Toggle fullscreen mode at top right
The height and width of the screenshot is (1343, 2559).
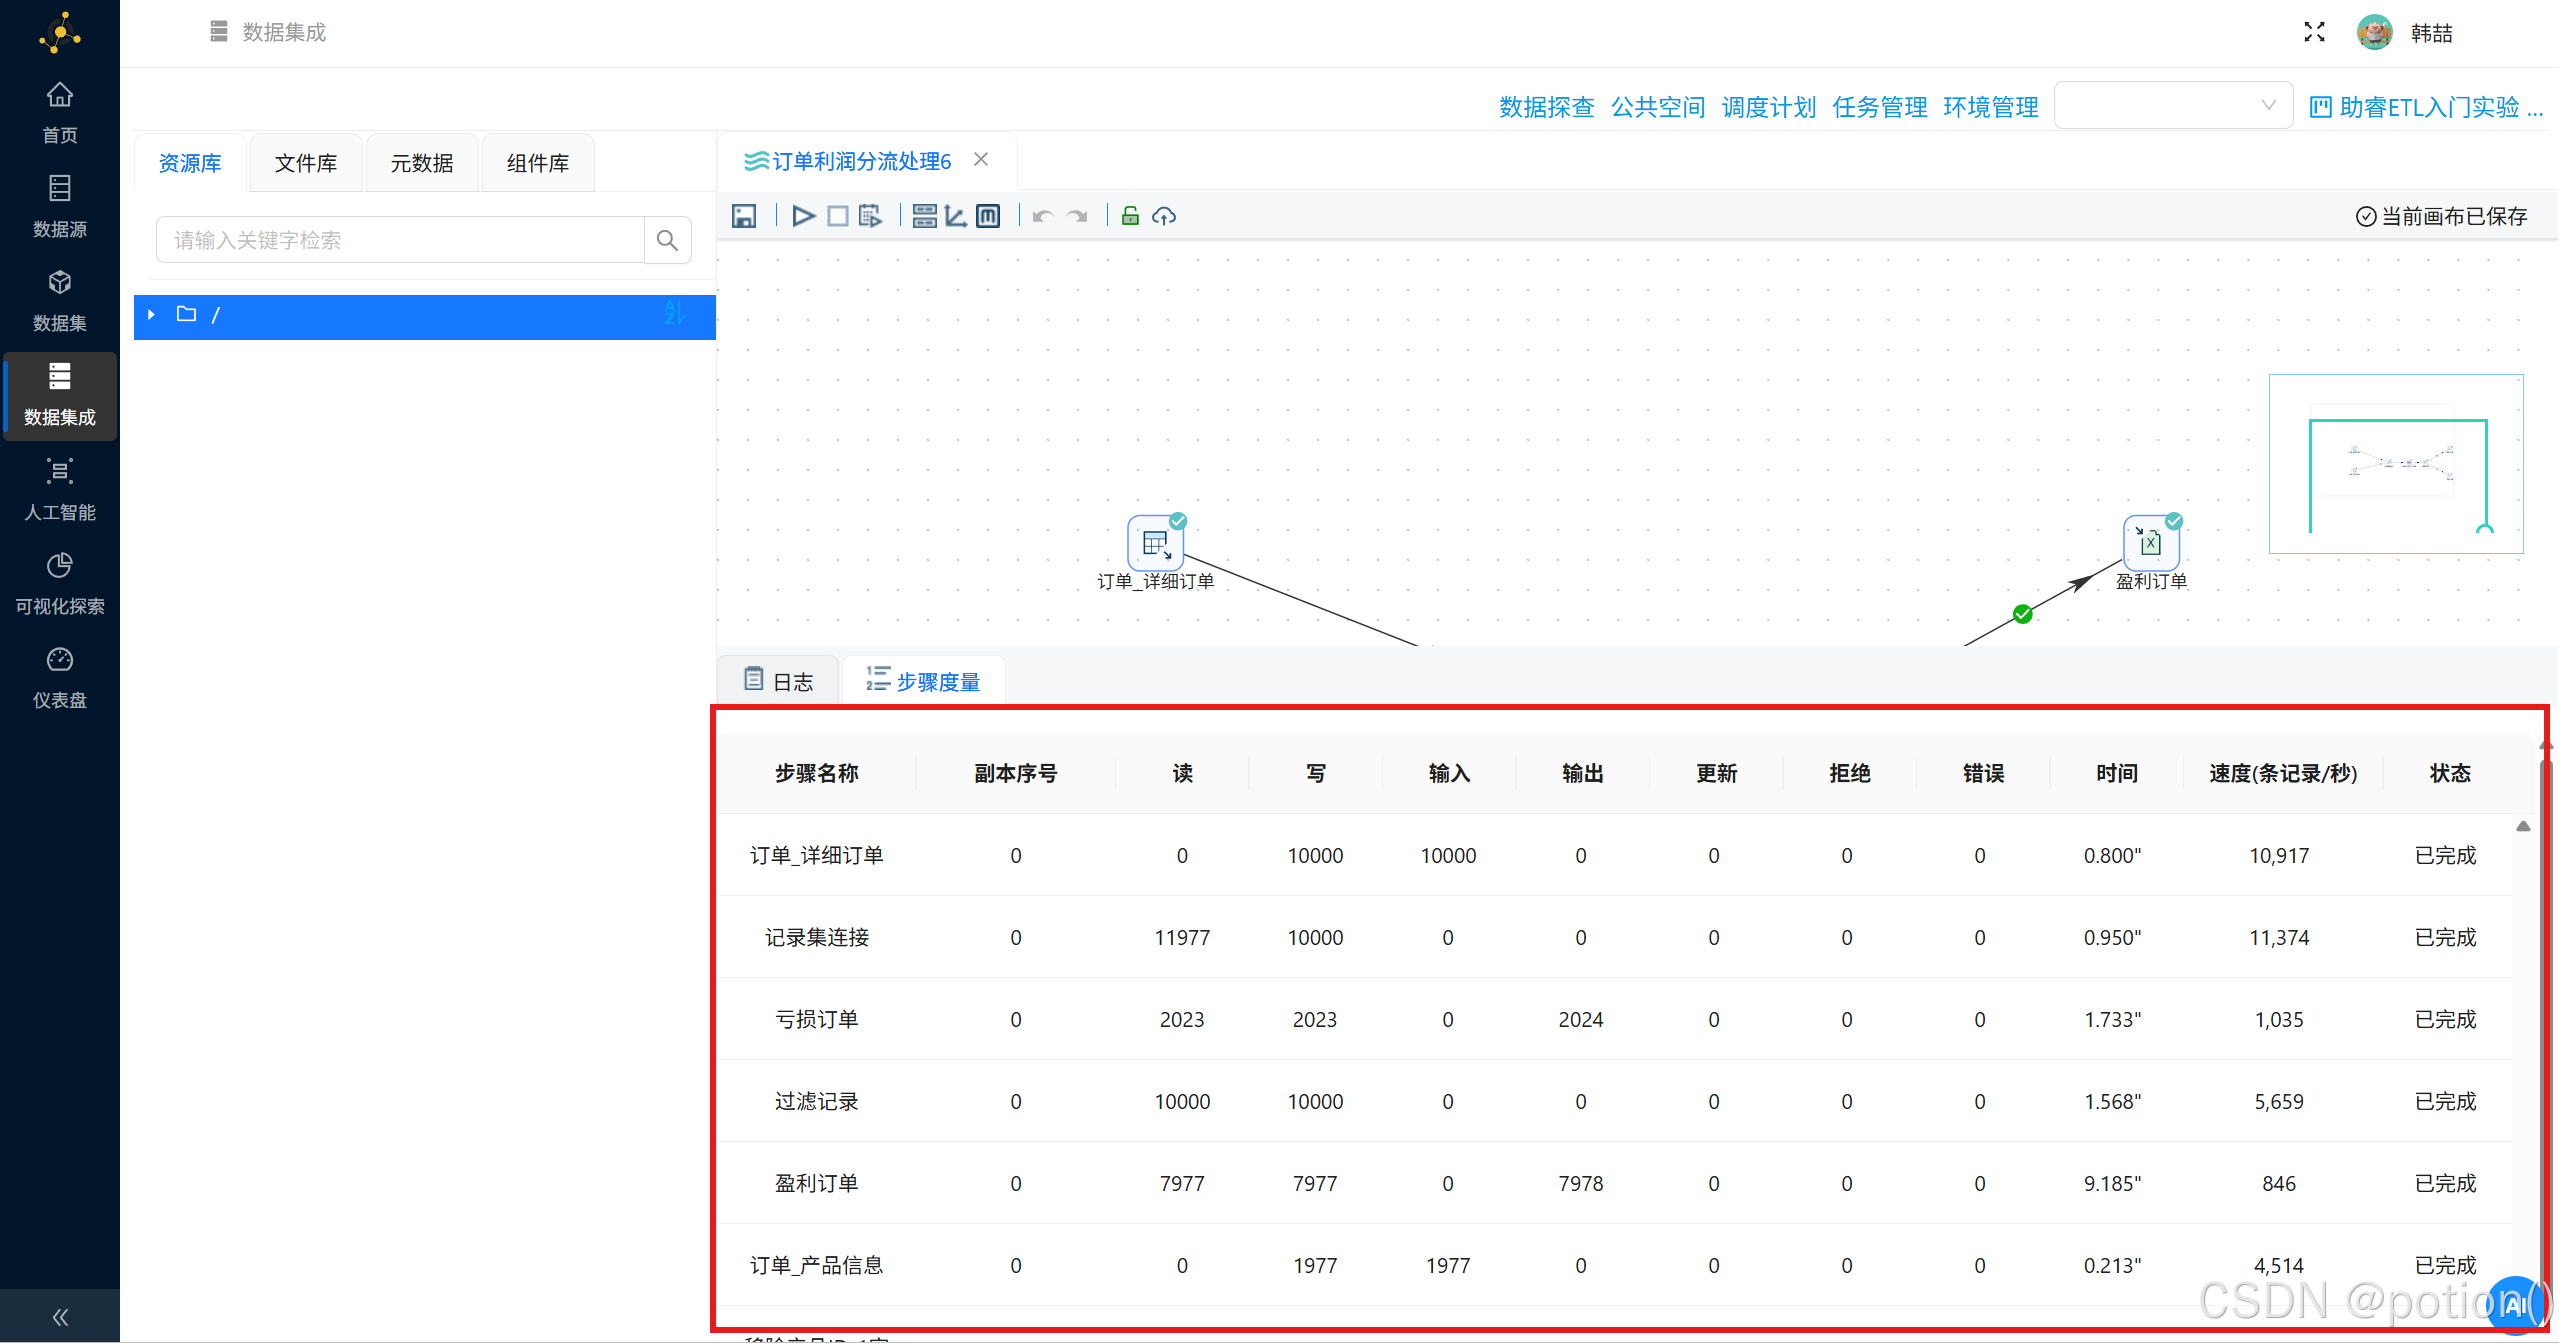[2314, 31]
